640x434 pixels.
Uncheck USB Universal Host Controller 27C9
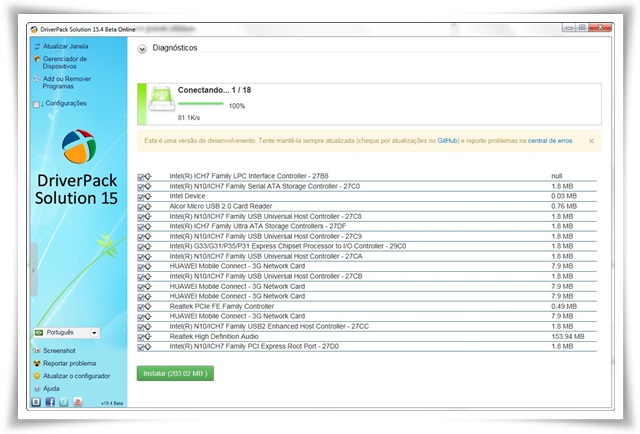[140, 237]
